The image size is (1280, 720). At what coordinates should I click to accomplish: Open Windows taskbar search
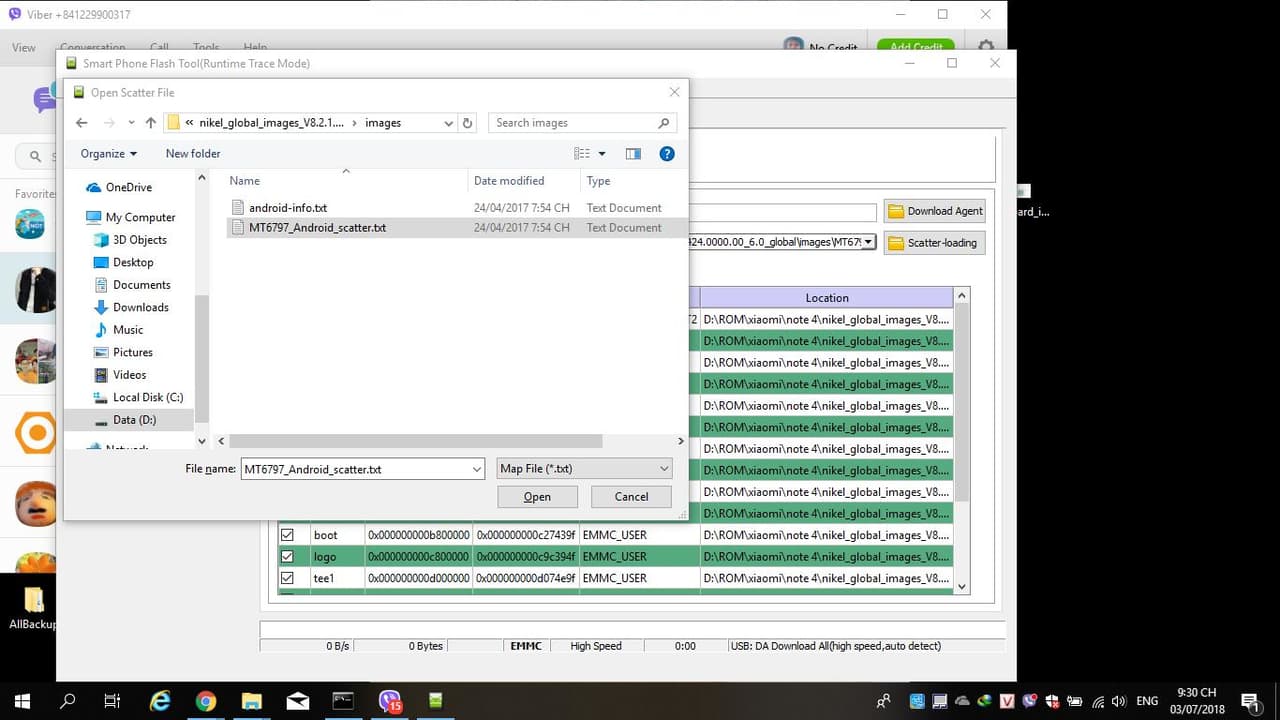68,701
